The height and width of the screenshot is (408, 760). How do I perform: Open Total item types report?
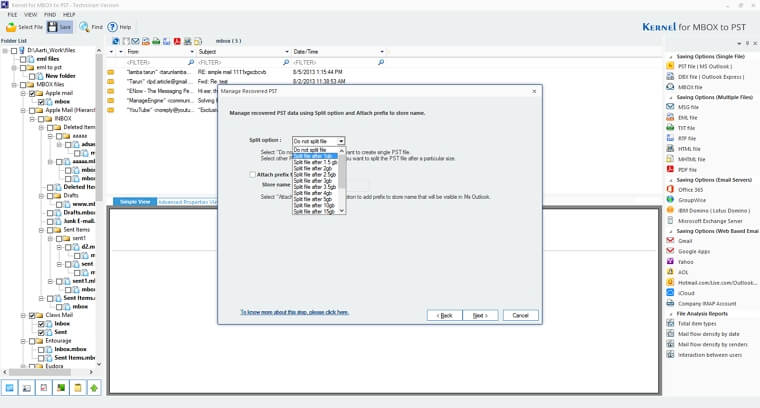697,324
